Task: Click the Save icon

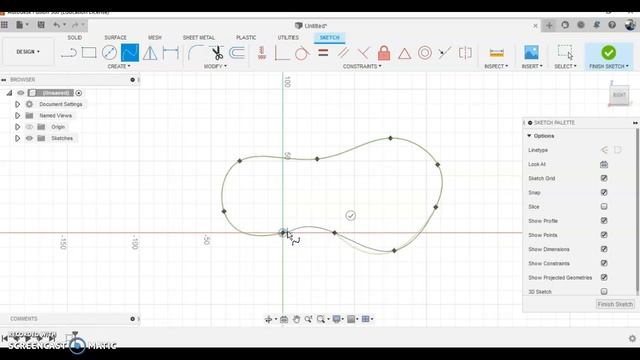Action: click(41, 25)
